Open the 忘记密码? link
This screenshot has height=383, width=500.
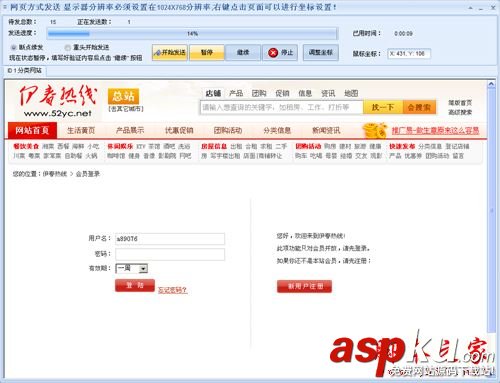click(x=173, y=290)
